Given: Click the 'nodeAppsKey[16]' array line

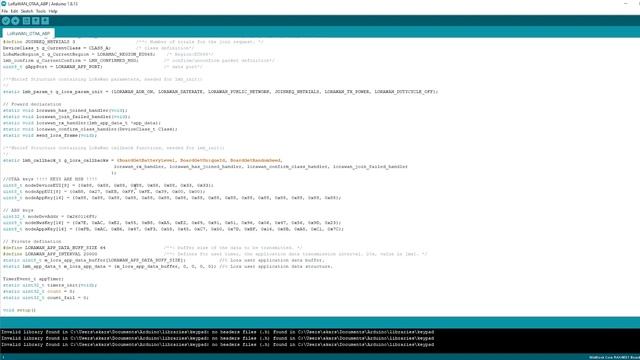Looking at the screenshot, I should coord(173,229).
